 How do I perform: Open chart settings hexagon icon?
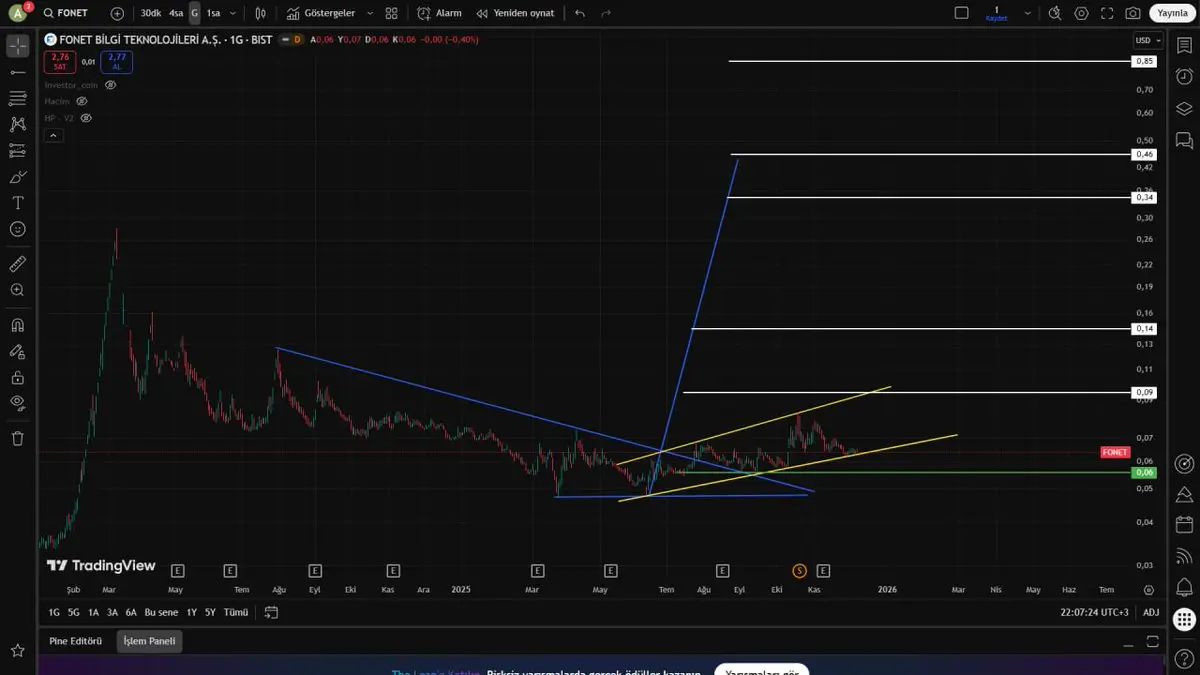1081,13
